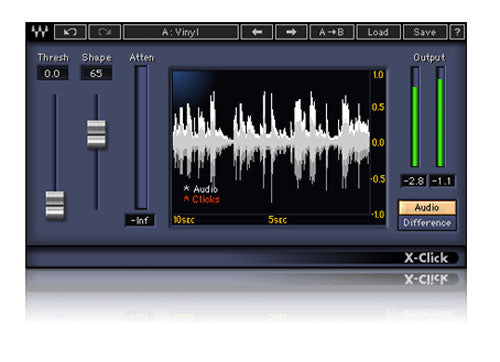Click the 1.0 amplitude scale label
Screen dimensions: 500x362
click(x=378, y=75)
